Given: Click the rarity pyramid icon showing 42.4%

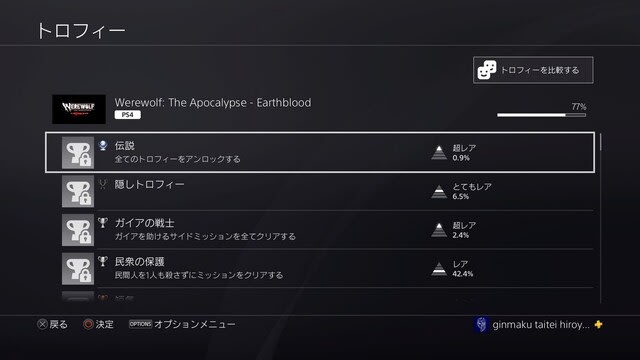Looking at the screenshot, I should point(439,269).
